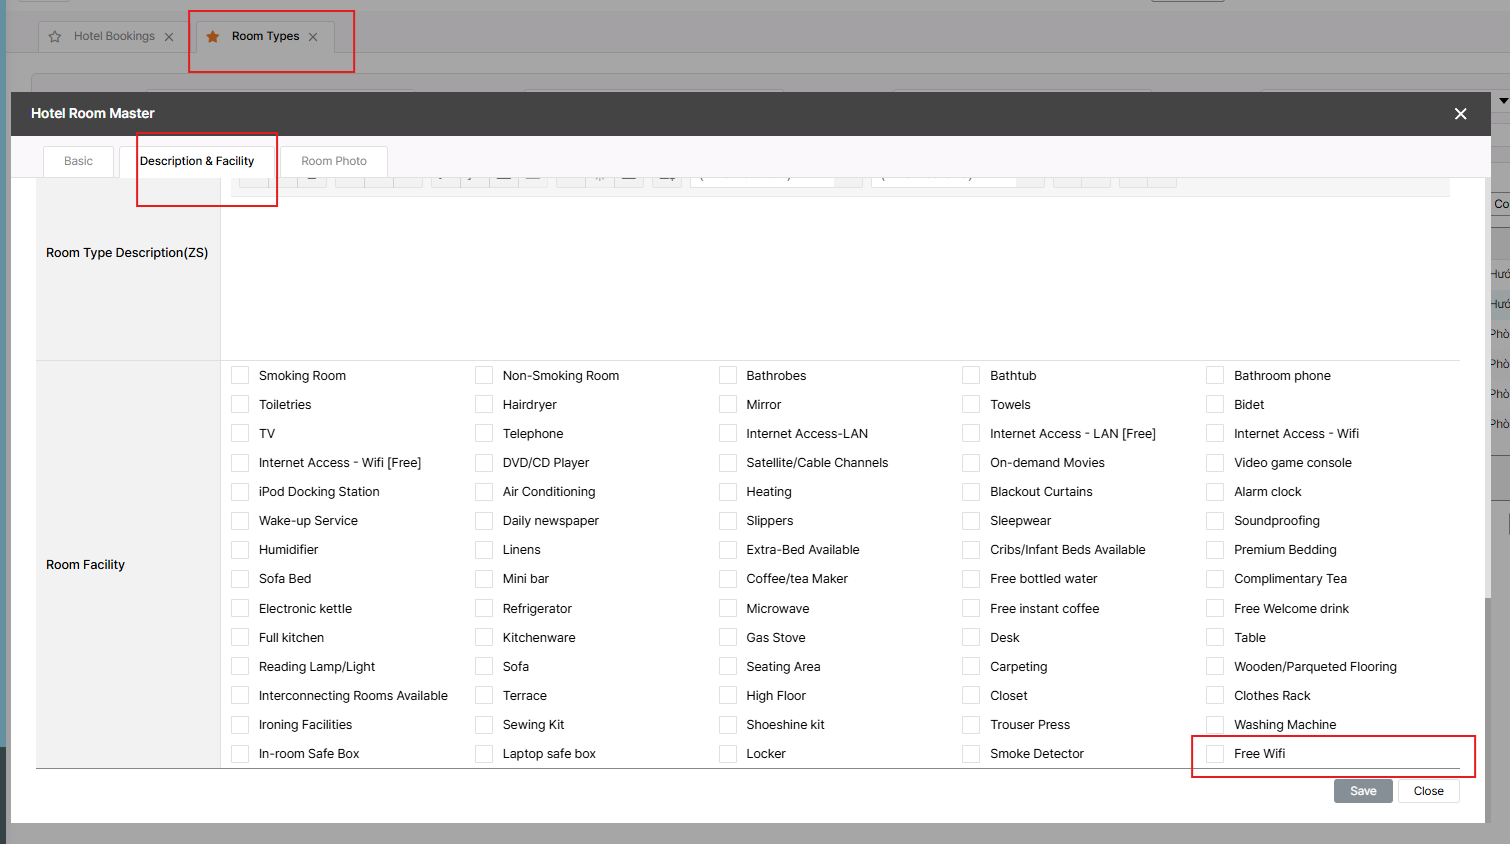Image resolution: width=1510 pixels, height=844 pixels.
Task: Click inside the Room Type Description(ZS) text area
Action: coord(835,275)
